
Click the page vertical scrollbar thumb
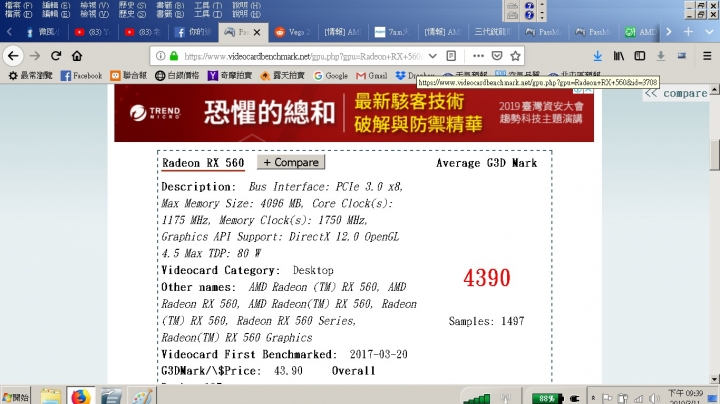714,155
